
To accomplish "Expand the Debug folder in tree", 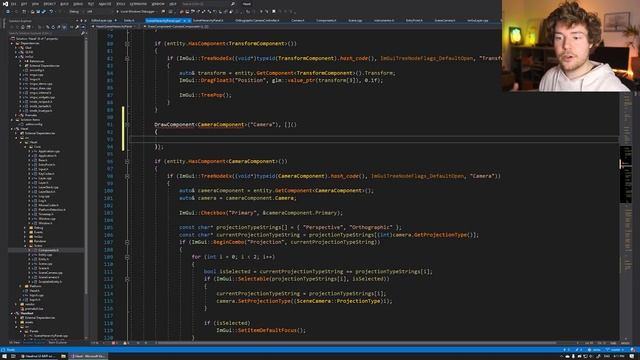I will pyautogui.click(x=25, y=228).
